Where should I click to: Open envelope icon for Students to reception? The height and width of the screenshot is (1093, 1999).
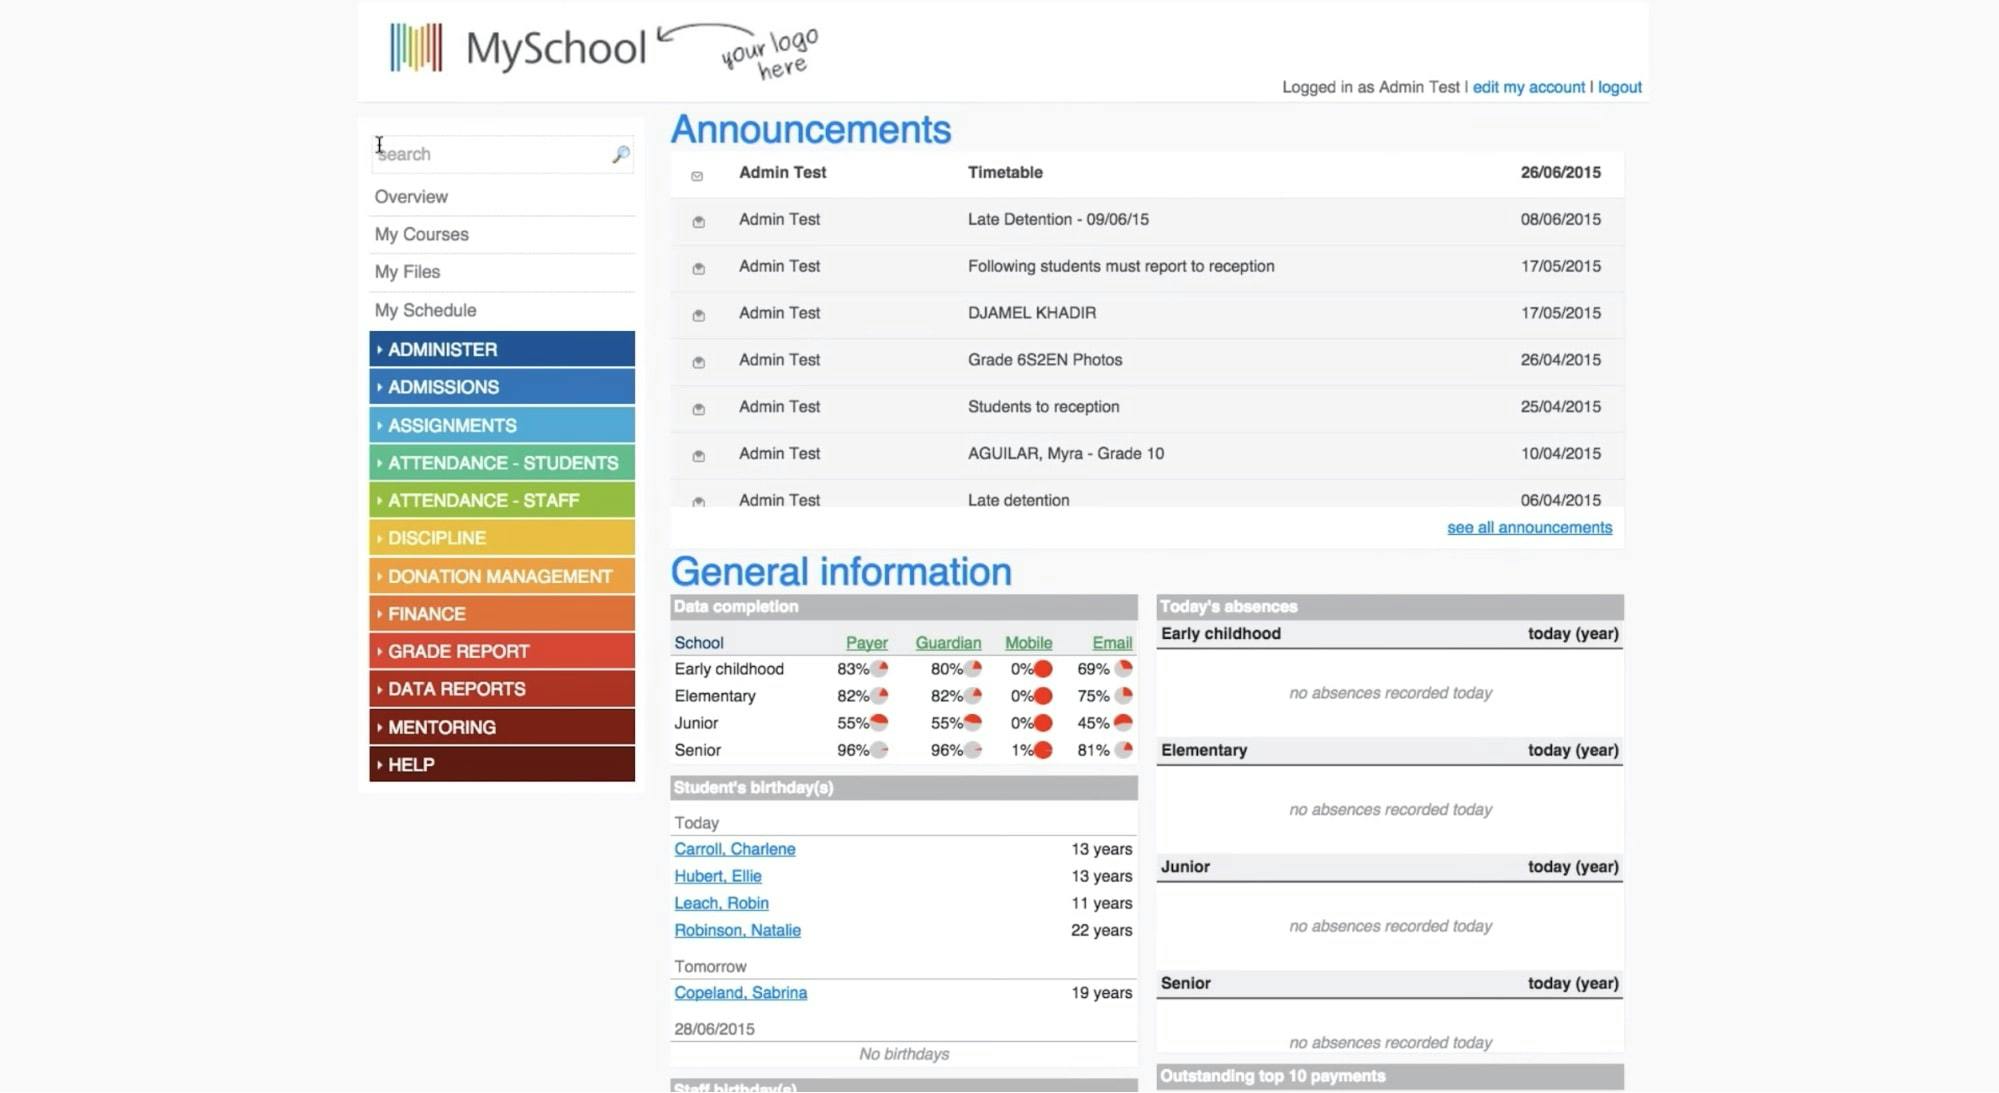click(698, 409)
